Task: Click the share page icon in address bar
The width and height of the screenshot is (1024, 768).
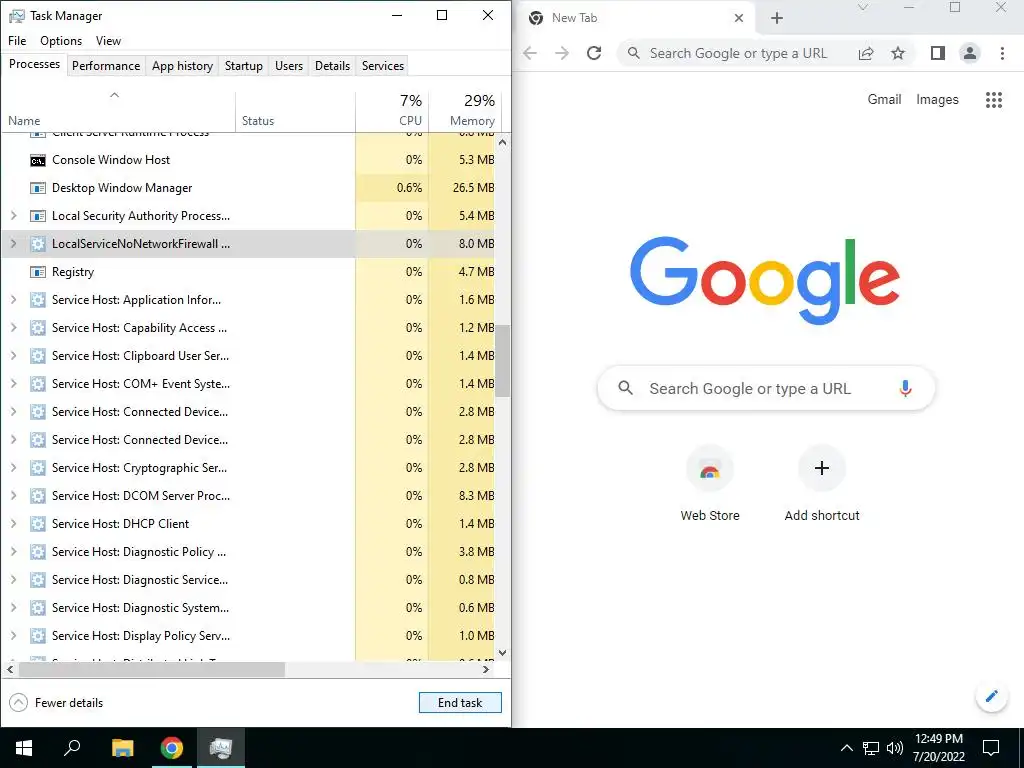Action: [x=866, y=54]
